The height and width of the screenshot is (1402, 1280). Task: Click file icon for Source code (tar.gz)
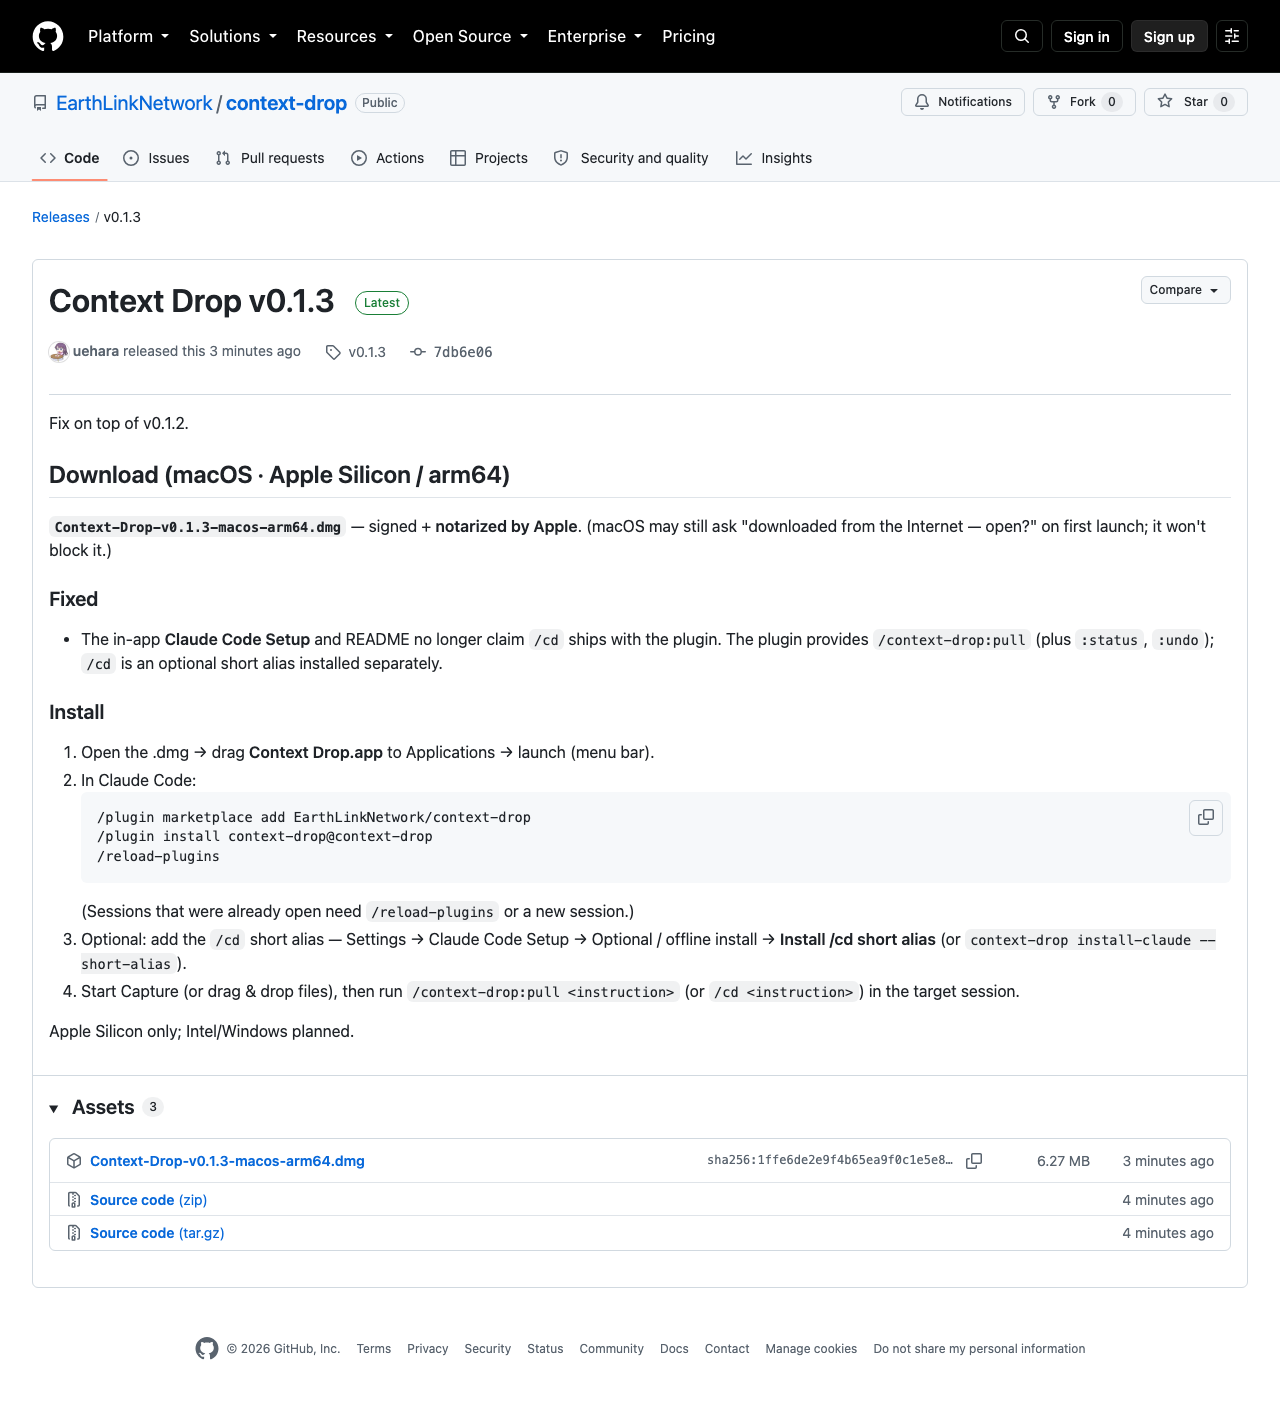74,1233
